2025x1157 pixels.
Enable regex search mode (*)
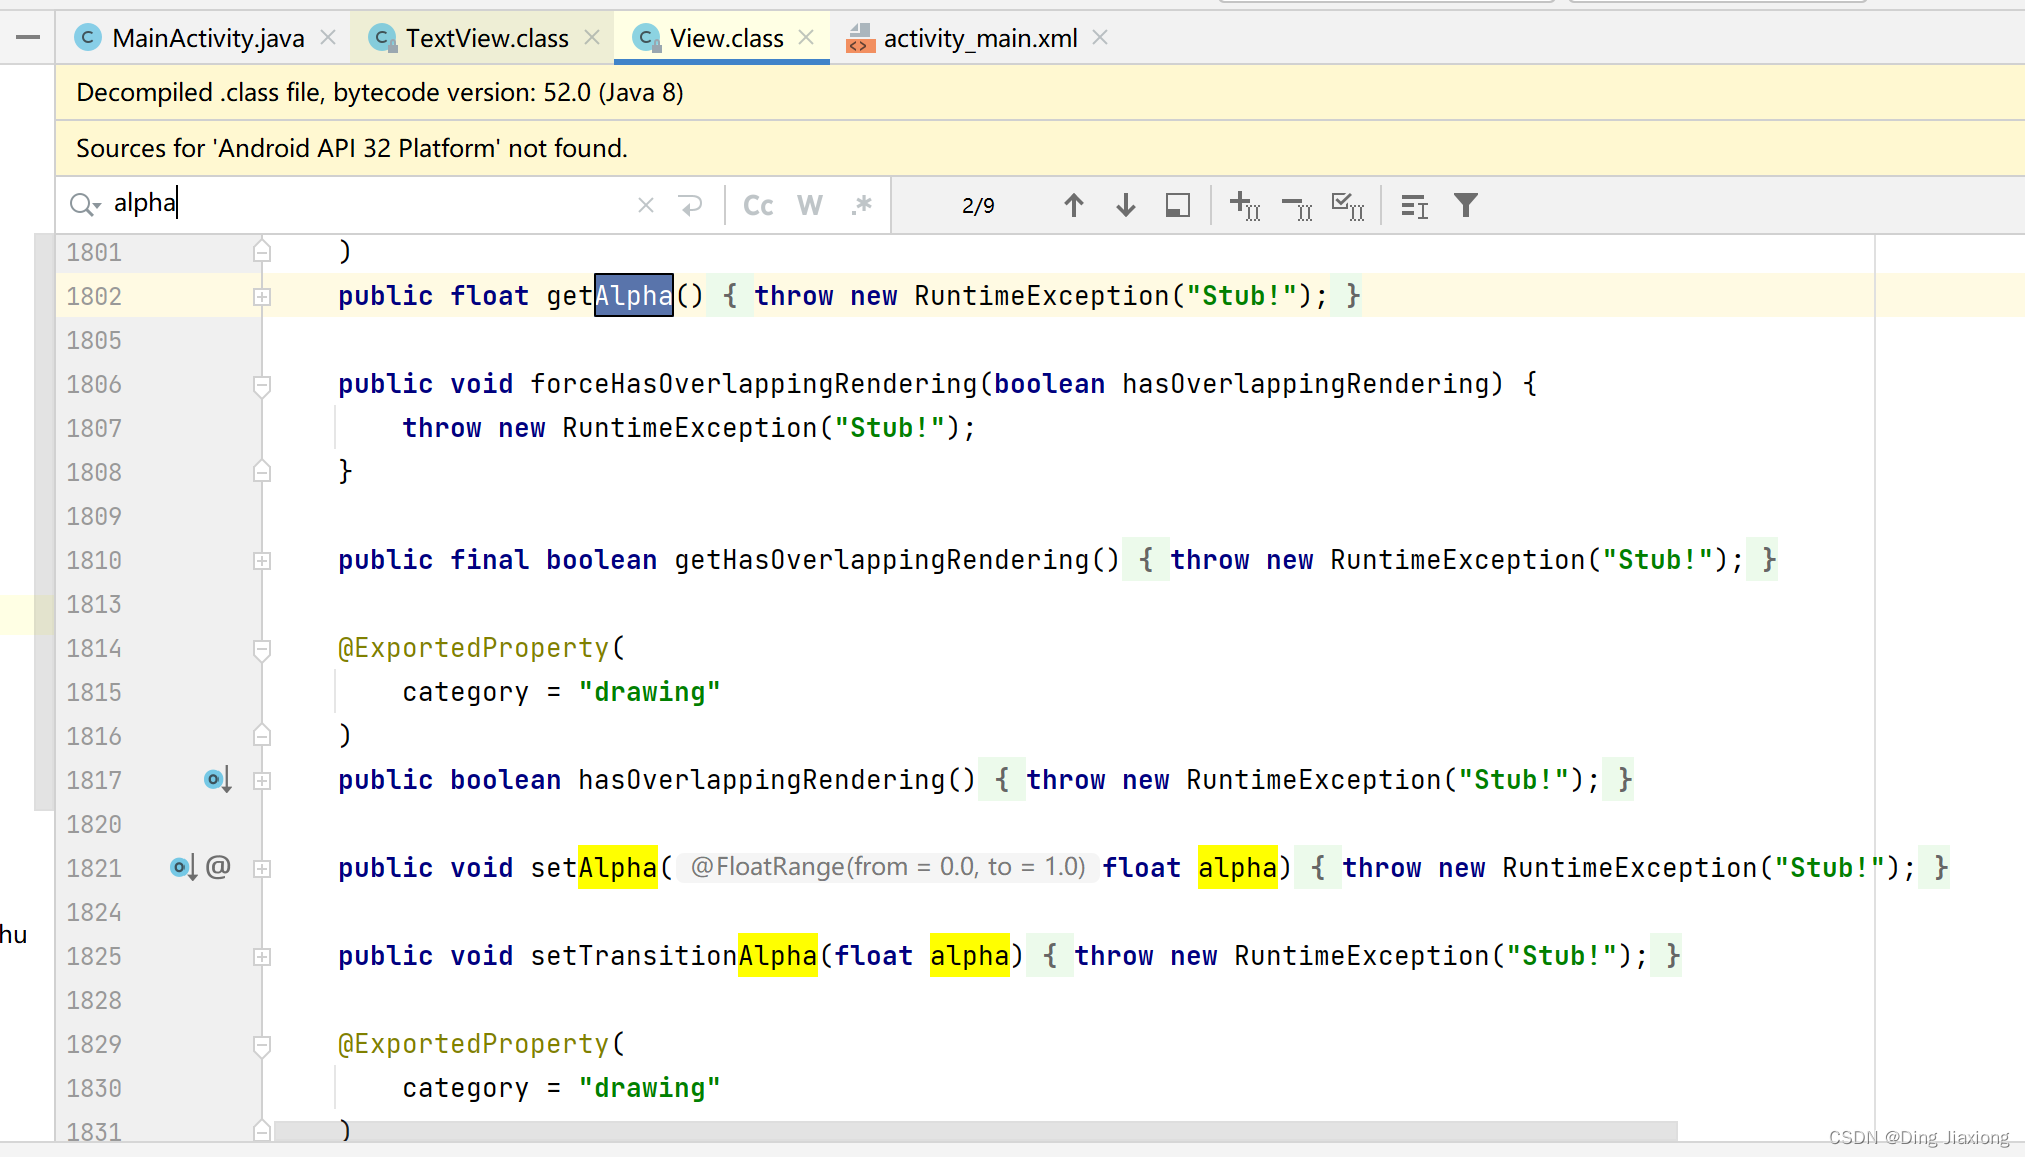coord(861,204)
